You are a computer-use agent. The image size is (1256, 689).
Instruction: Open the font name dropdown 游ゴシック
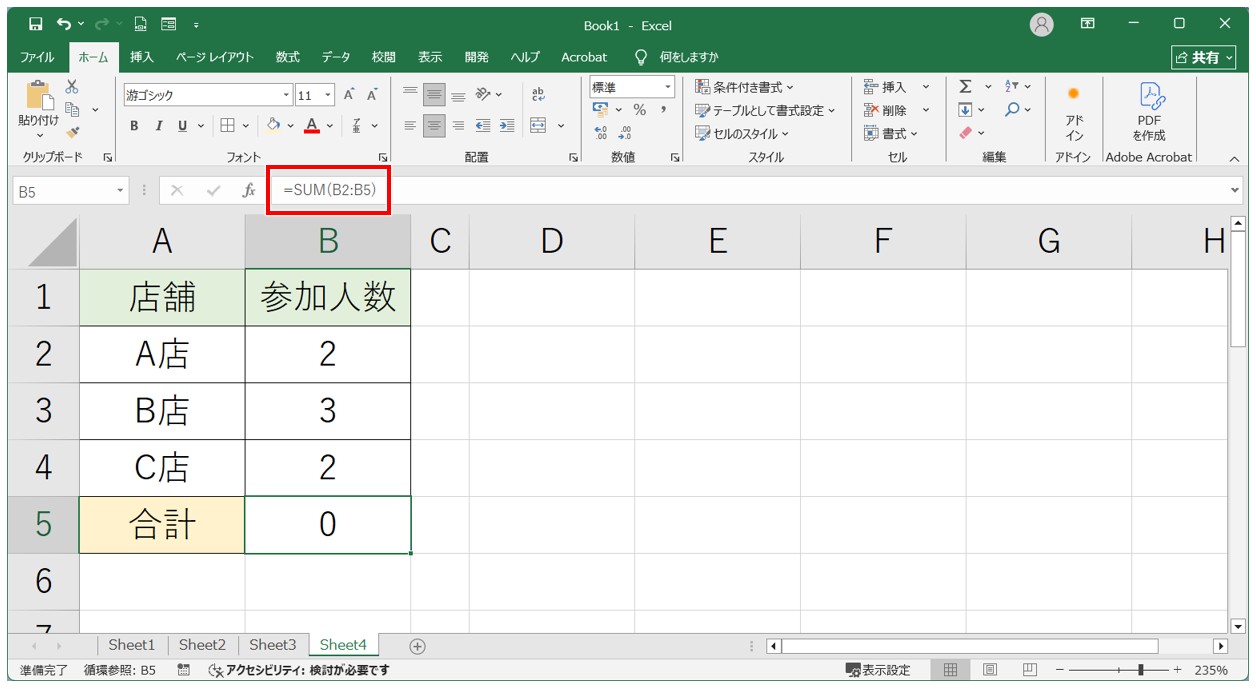(x=287, y=95)
